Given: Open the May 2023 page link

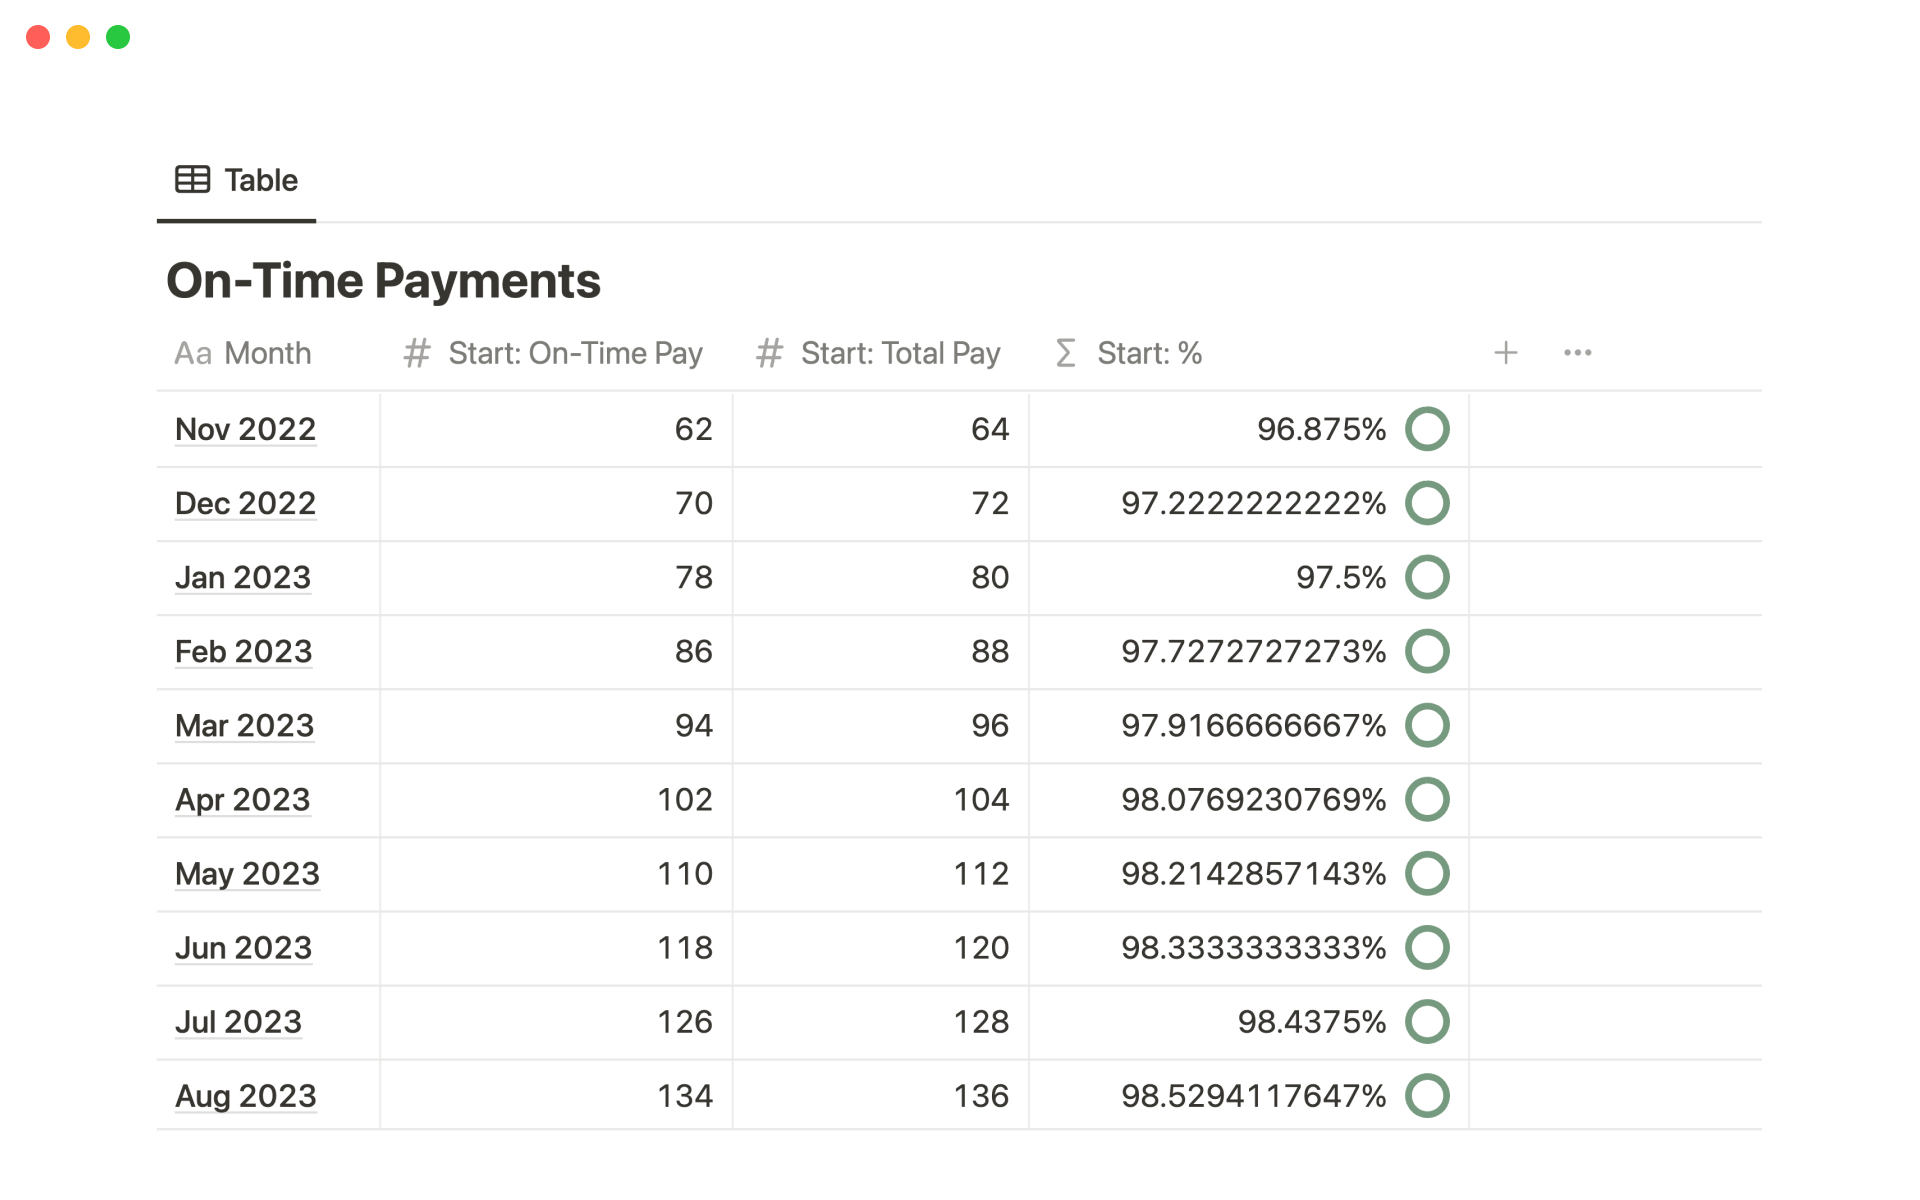Looking at the screenshot, I should tap(247, 874).
